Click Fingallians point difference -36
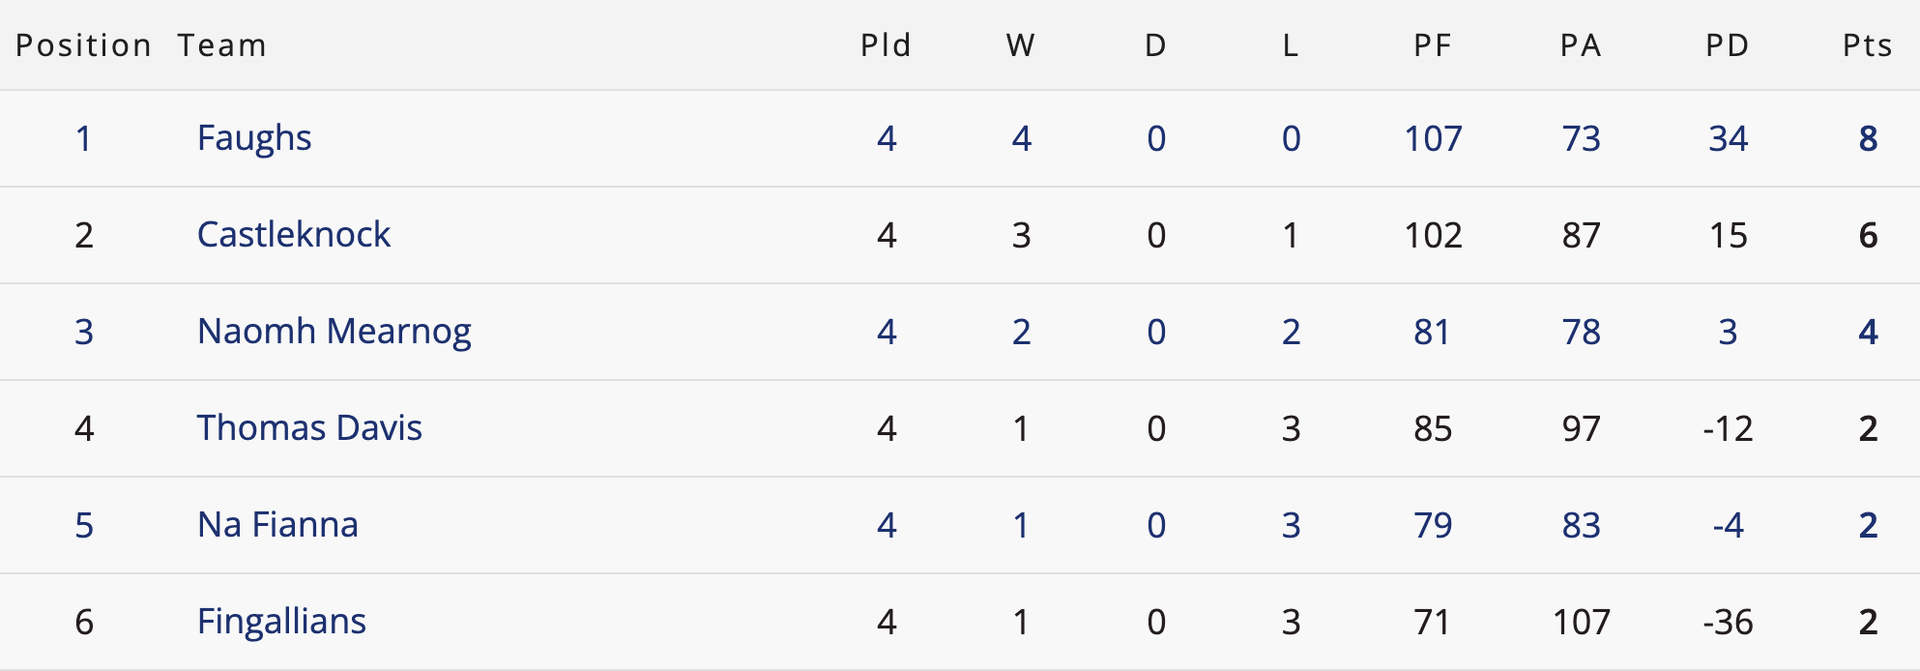This screenshot has height=671, width=1920. click(1728, 622)
